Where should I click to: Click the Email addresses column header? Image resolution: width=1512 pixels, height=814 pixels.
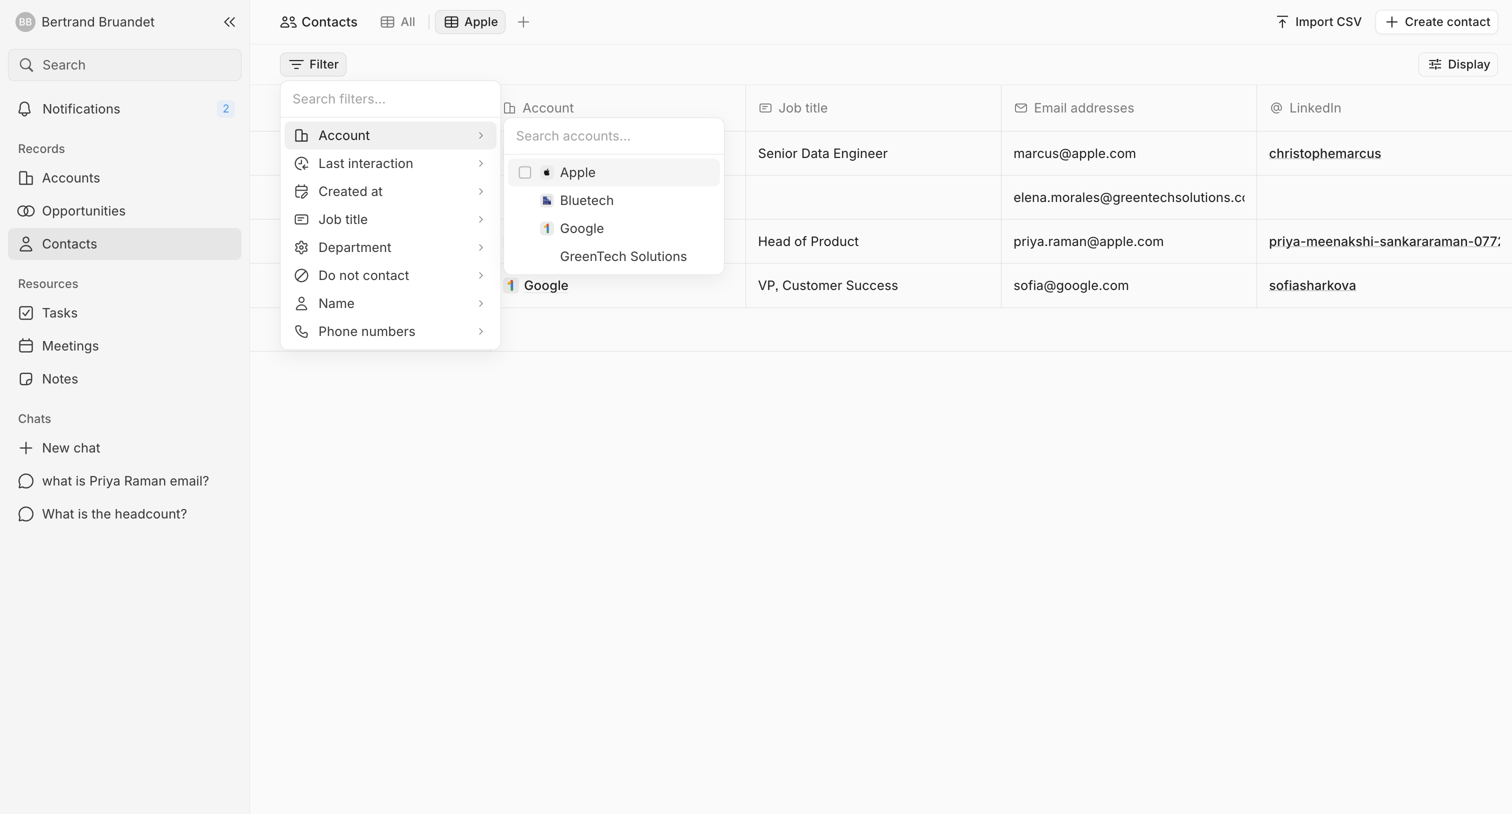pos(1129,108)
